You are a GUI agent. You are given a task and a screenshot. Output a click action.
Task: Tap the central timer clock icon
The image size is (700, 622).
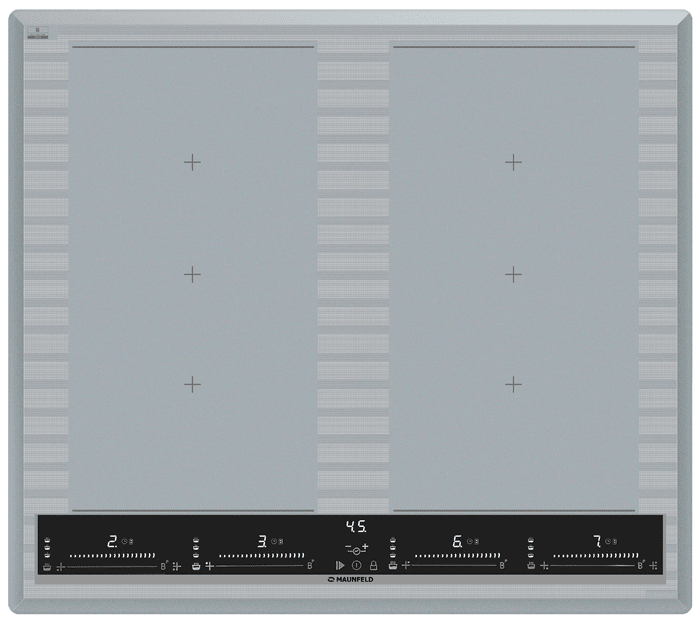(356, 551)
